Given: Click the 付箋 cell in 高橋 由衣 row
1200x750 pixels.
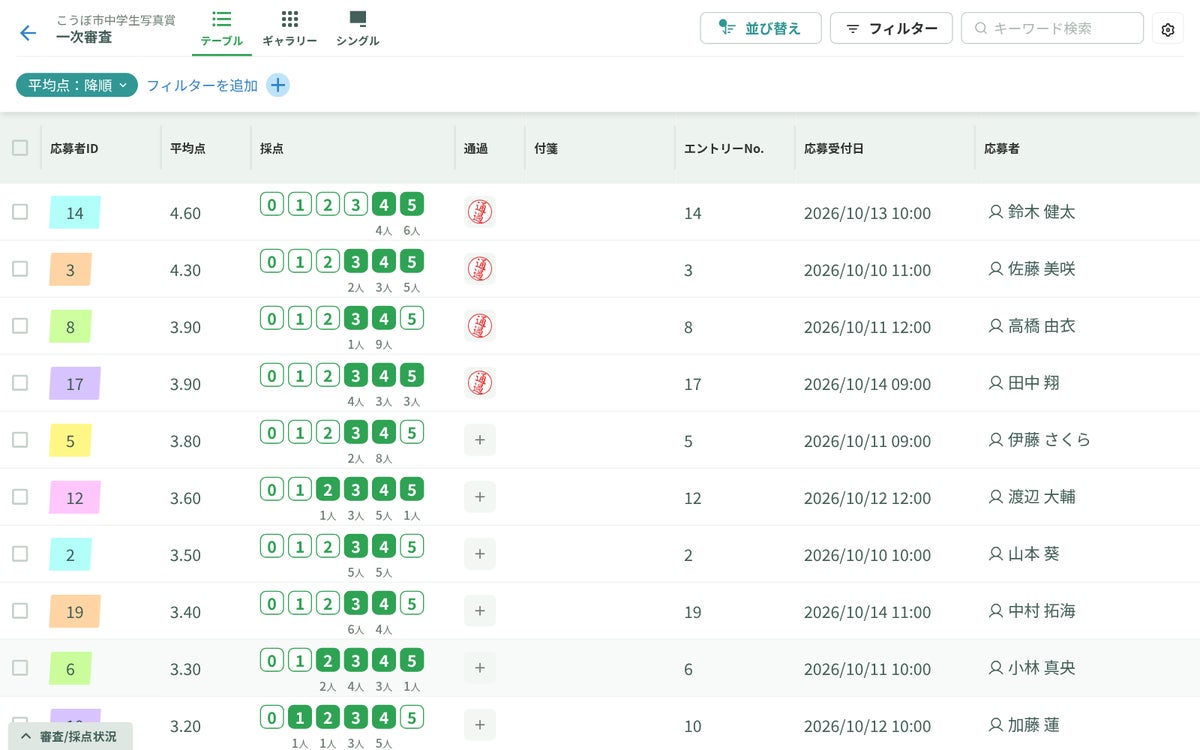Looking at the screenshot, I should [x=599, y=326].
